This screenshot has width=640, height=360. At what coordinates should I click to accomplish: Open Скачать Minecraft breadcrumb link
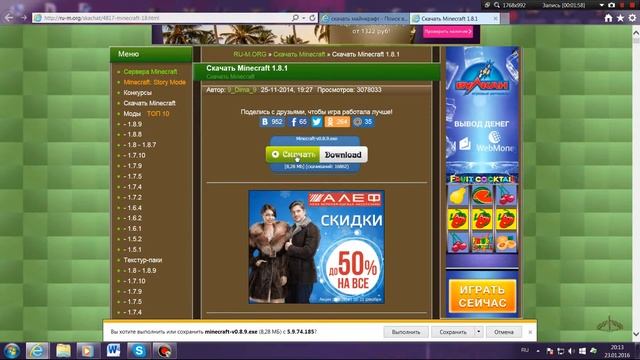(299, 54)
